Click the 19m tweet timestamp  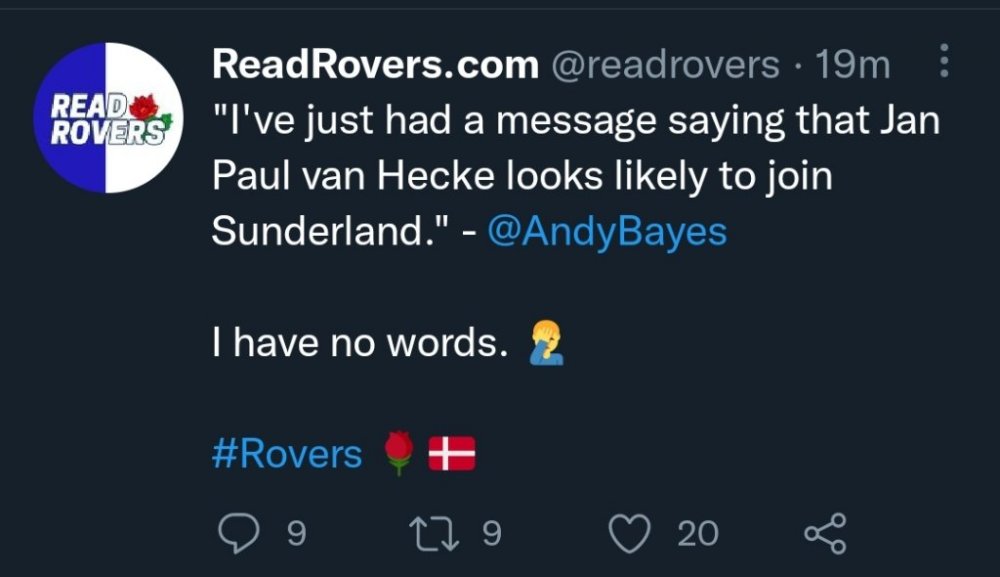(x=853, y=65)
